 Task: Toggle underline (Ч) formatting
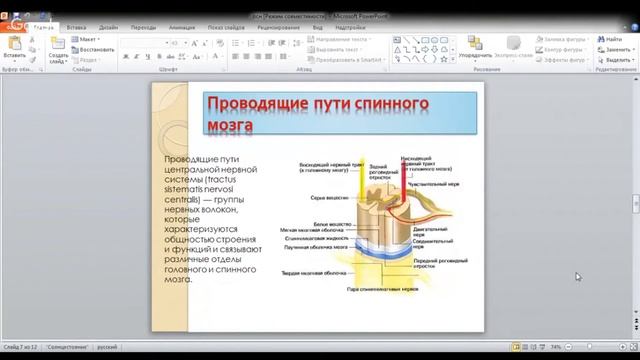[x=147, y=56]
